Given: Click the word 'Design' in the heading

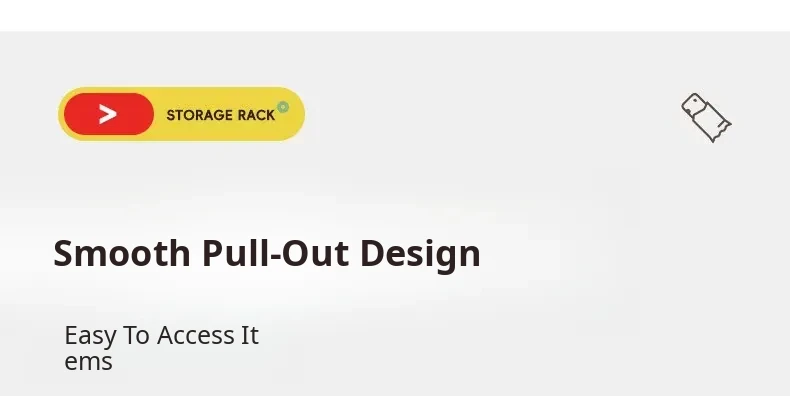Looking at the screenshot, I should [421, 254].
